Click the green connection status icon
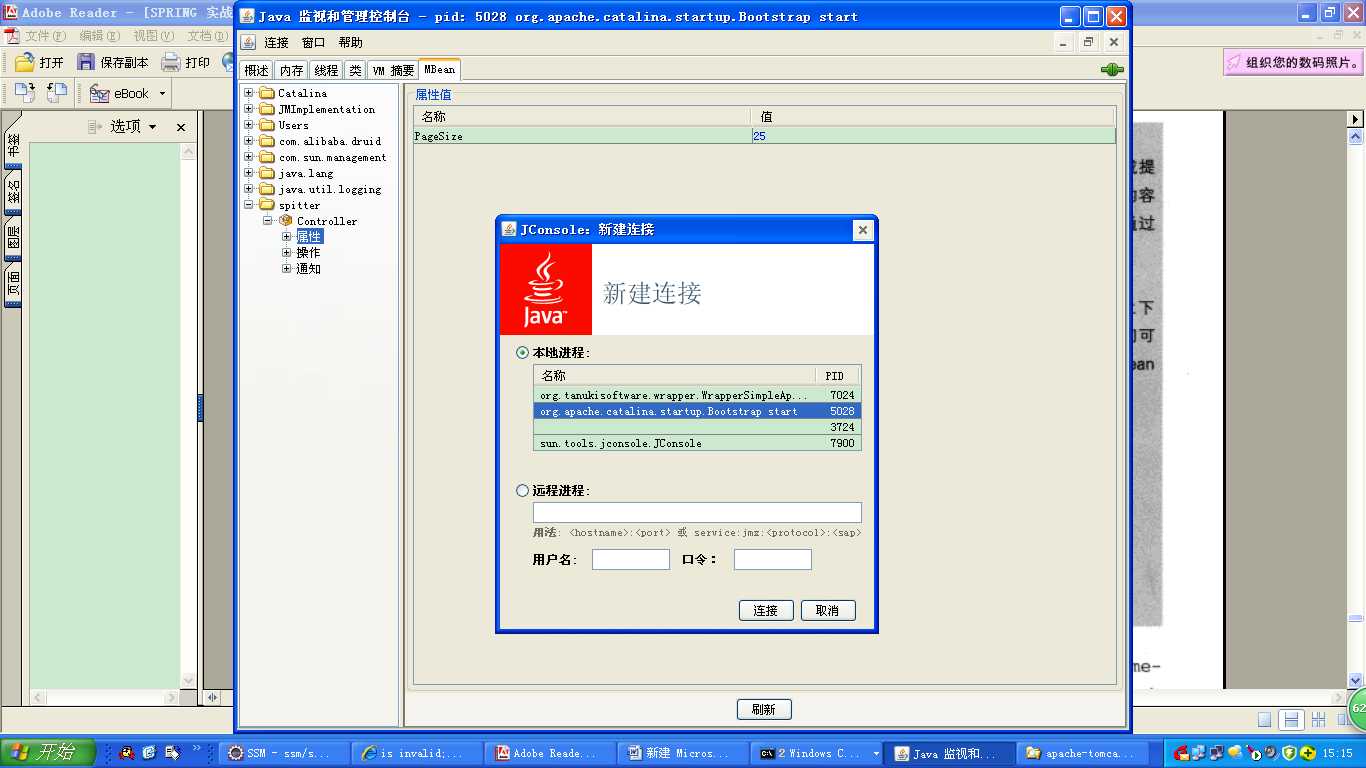This screenshot has height=768, width=1366. coord(1112,70)
